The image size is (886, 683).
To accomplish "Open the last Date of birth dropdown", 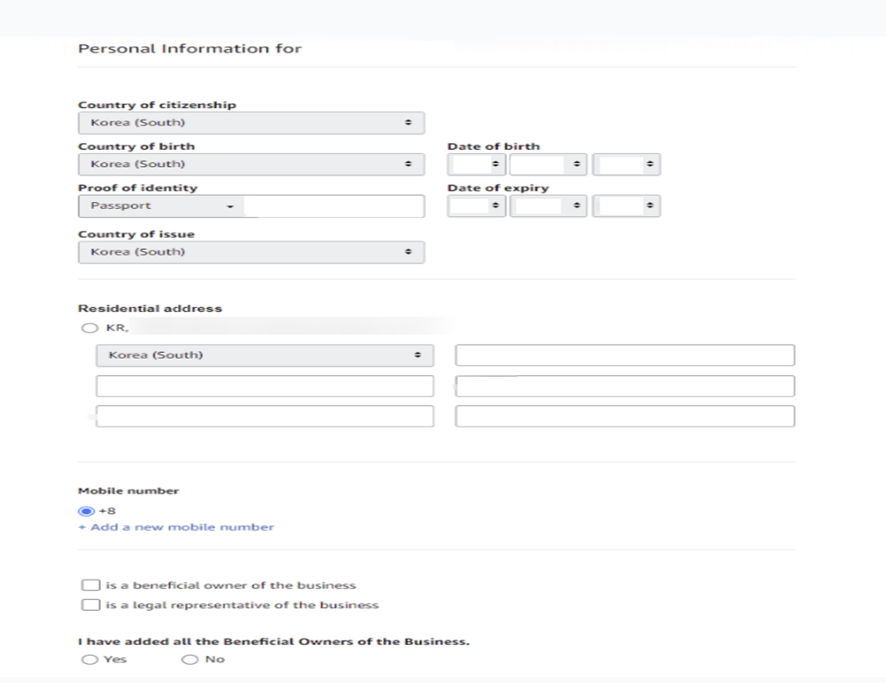I will (x=626, y=164).
